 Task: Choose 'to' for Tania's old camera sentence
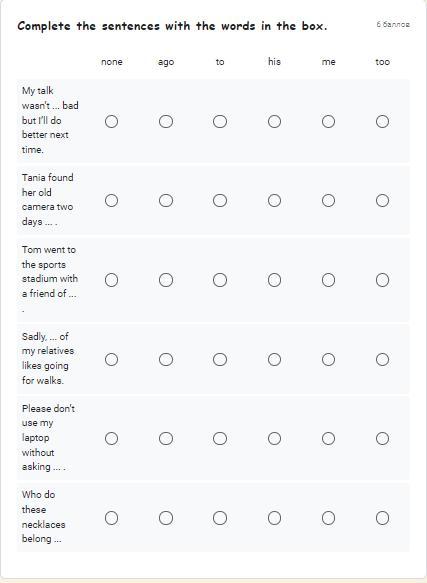tap(220, 200)
